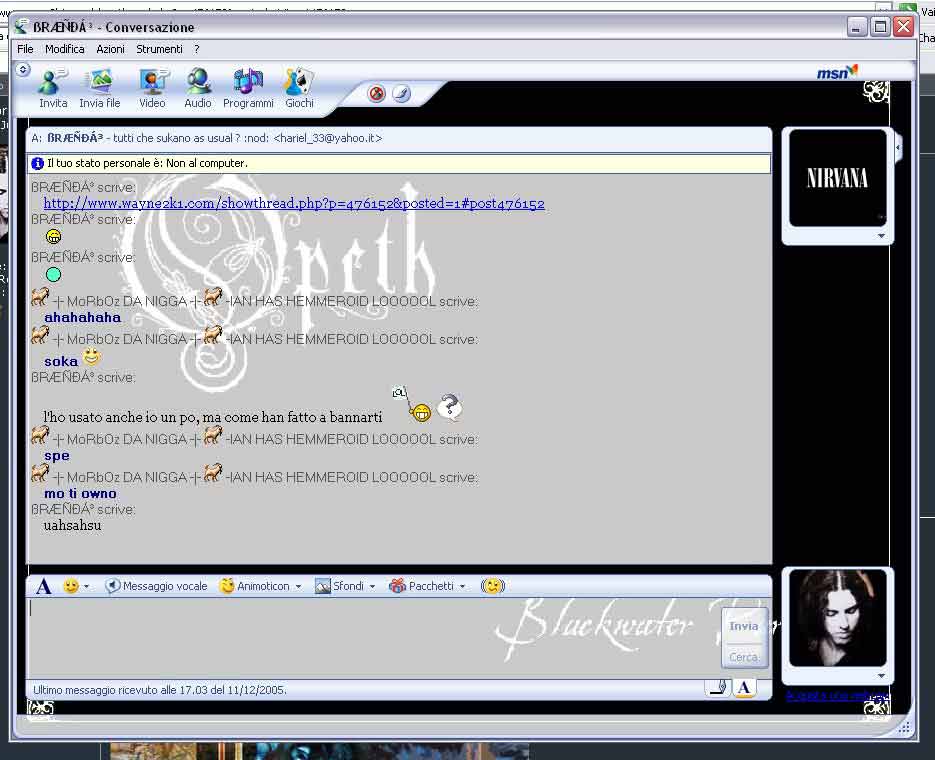Open the font settings letter A icon
The width and height of the screenshot is (935, 760).
pyautogui.click(x=44, y=587)
